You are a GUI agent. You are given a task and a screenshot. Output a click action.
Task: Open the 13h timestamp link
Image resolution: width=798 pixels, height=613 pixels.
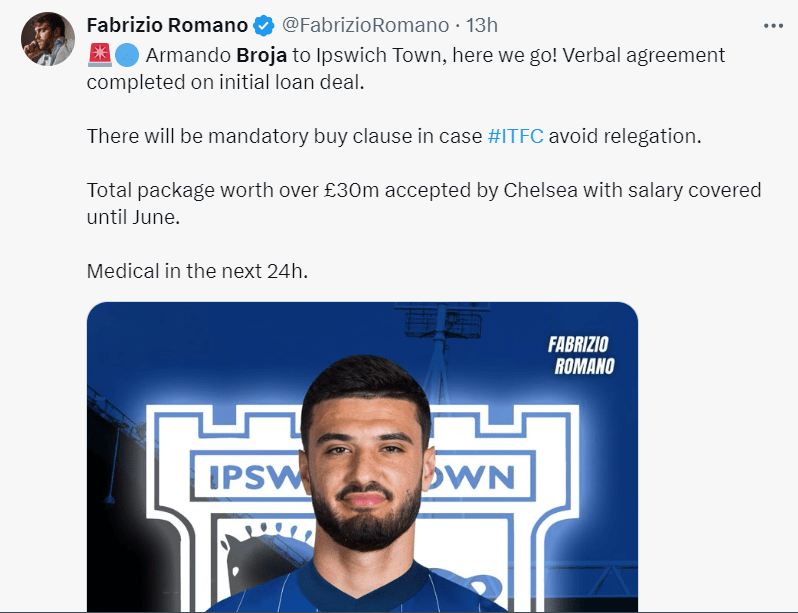[482, 25]
